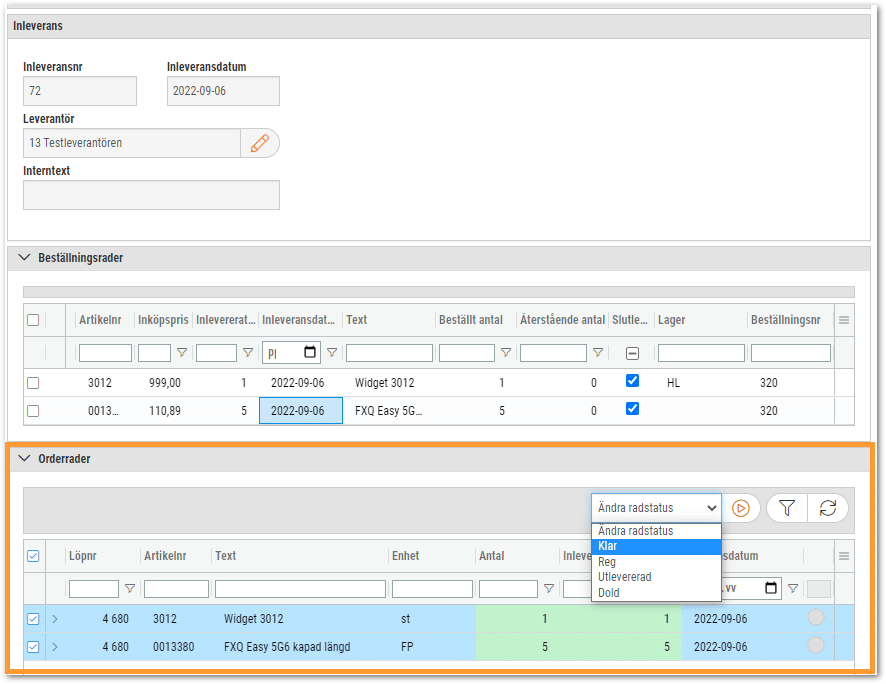Collapse the Beställningsrader section

(24, 258)
